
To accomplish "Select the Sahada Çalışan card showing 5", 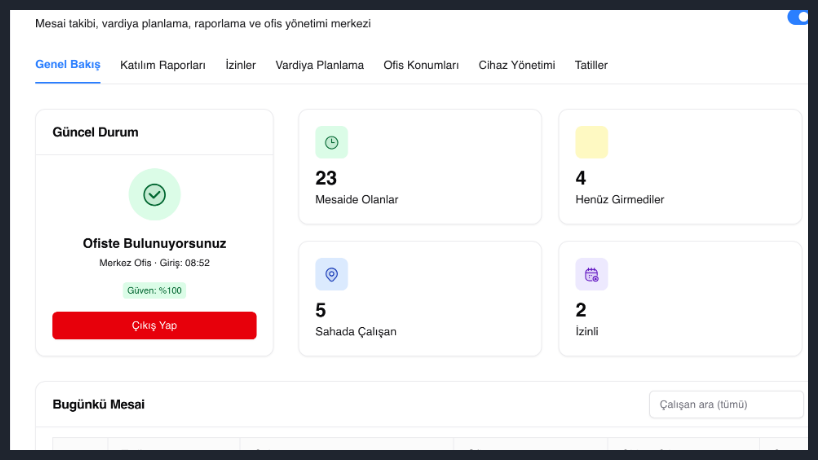I will tap(420, 299).
